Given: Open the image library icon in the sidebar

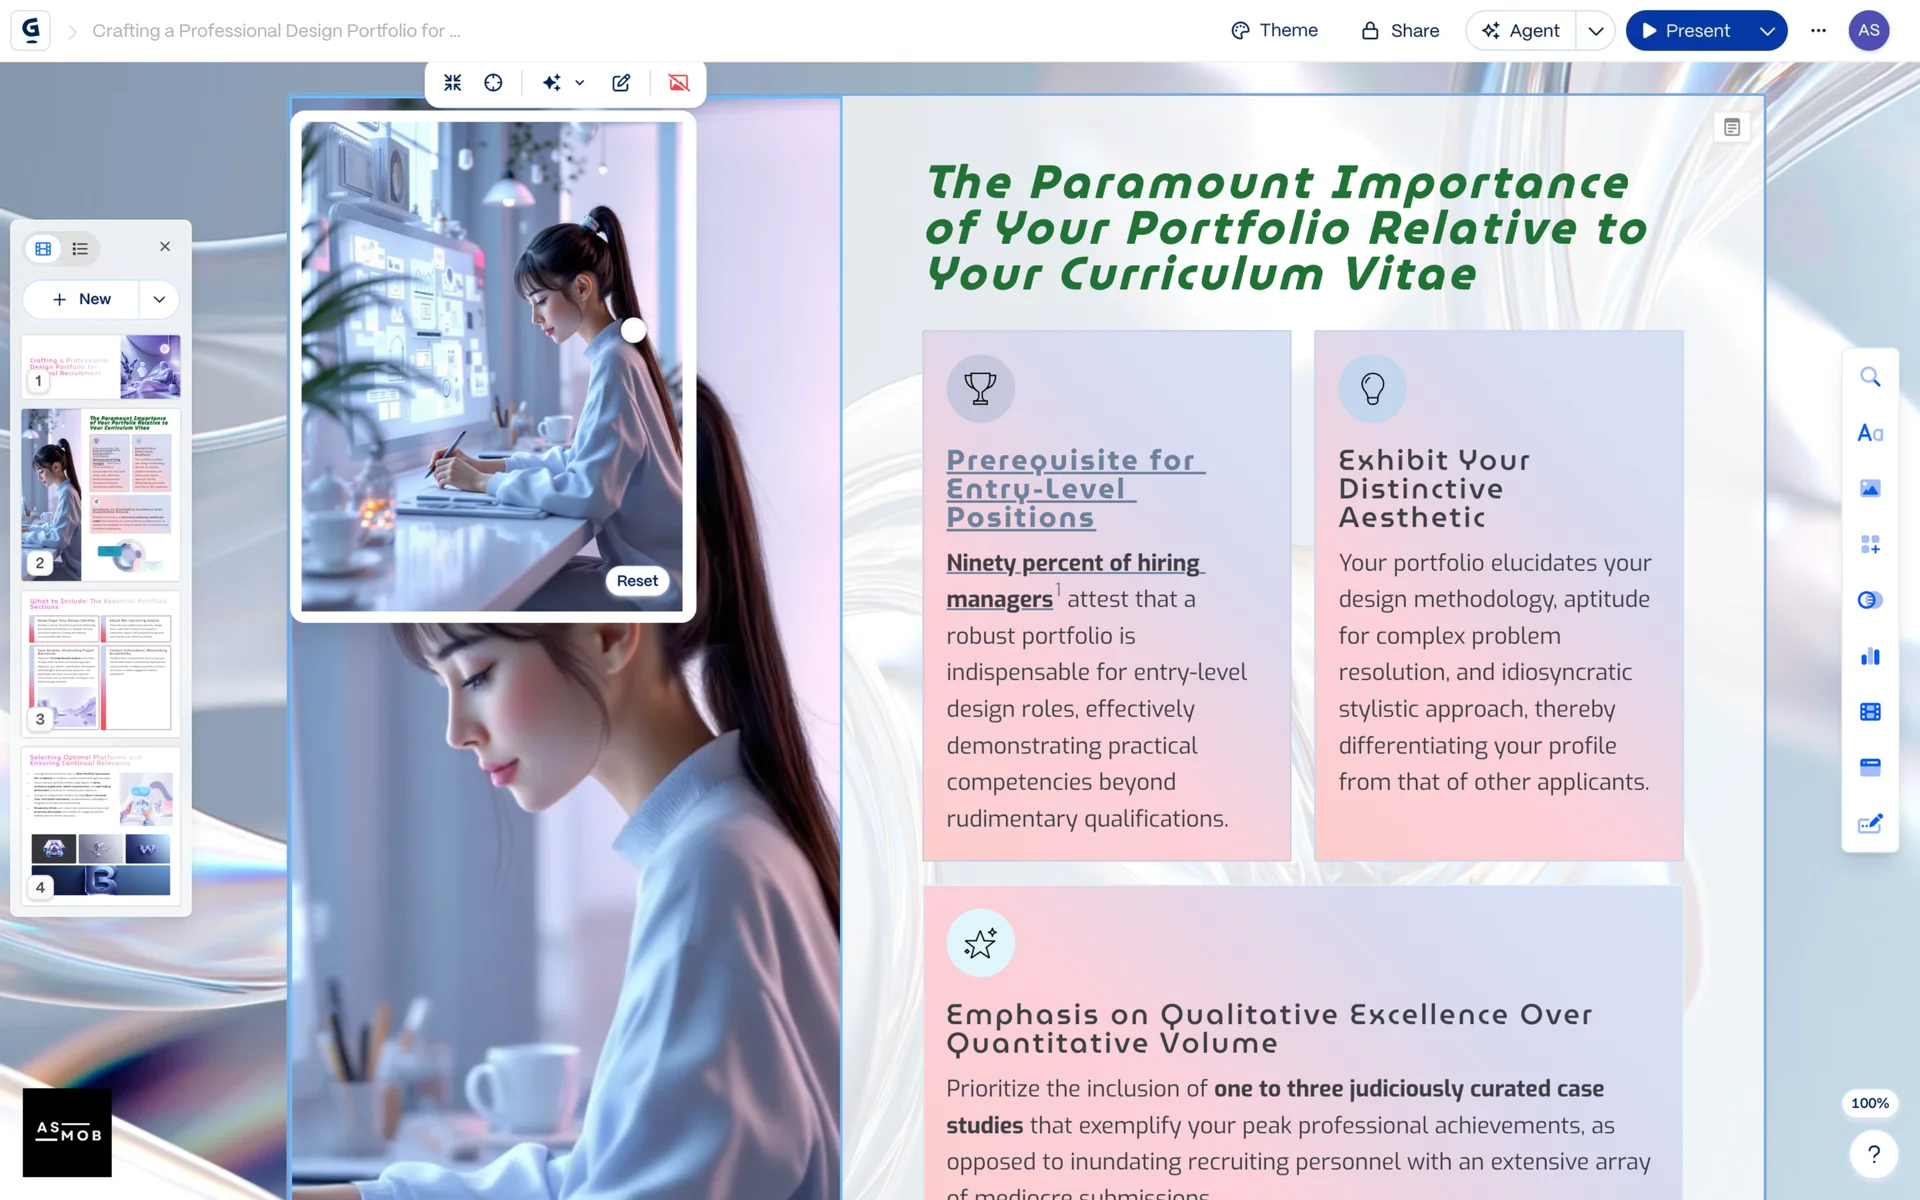Looking at the screenshot, I should (x=1870, y=488).
